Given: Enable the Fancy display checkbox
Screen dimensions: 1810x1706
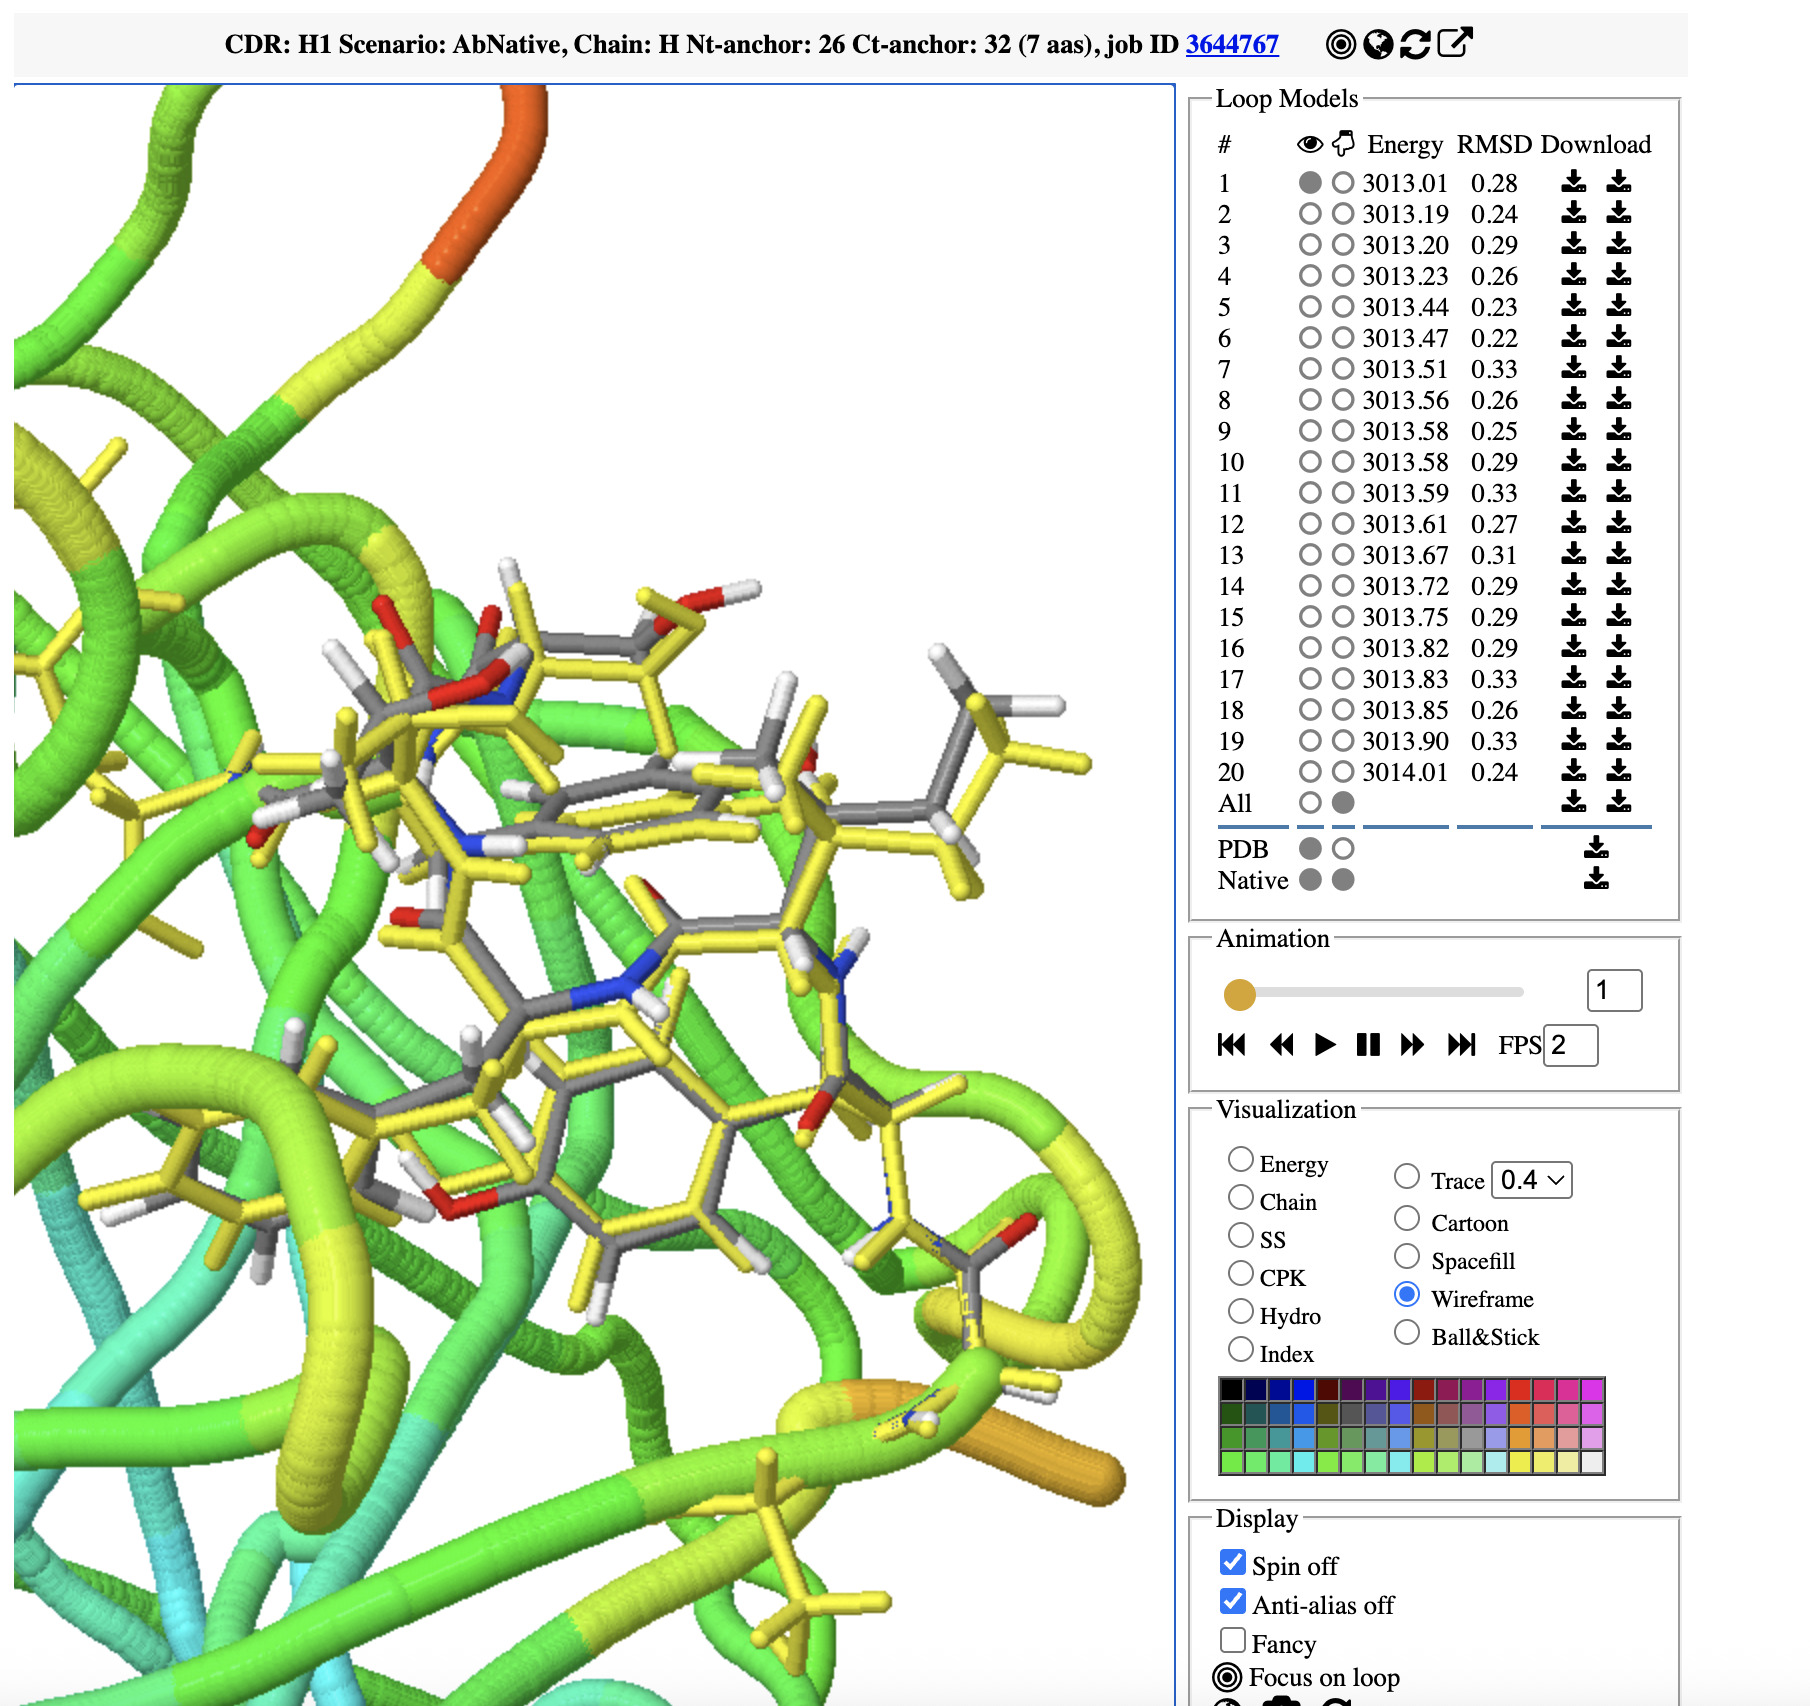Looking at the screenshot, I should click(x=1233, y=1640).
